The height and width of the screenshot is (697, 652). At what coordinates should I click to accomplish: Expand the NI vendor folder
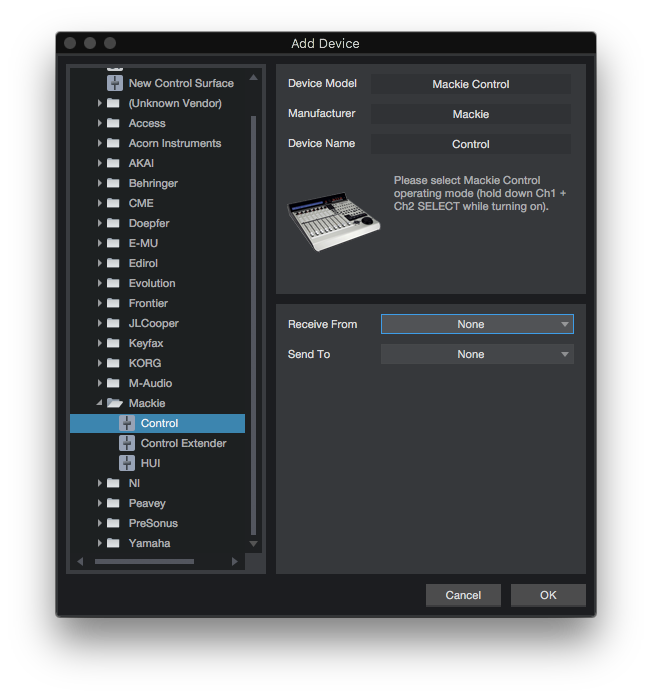(100, 483)
